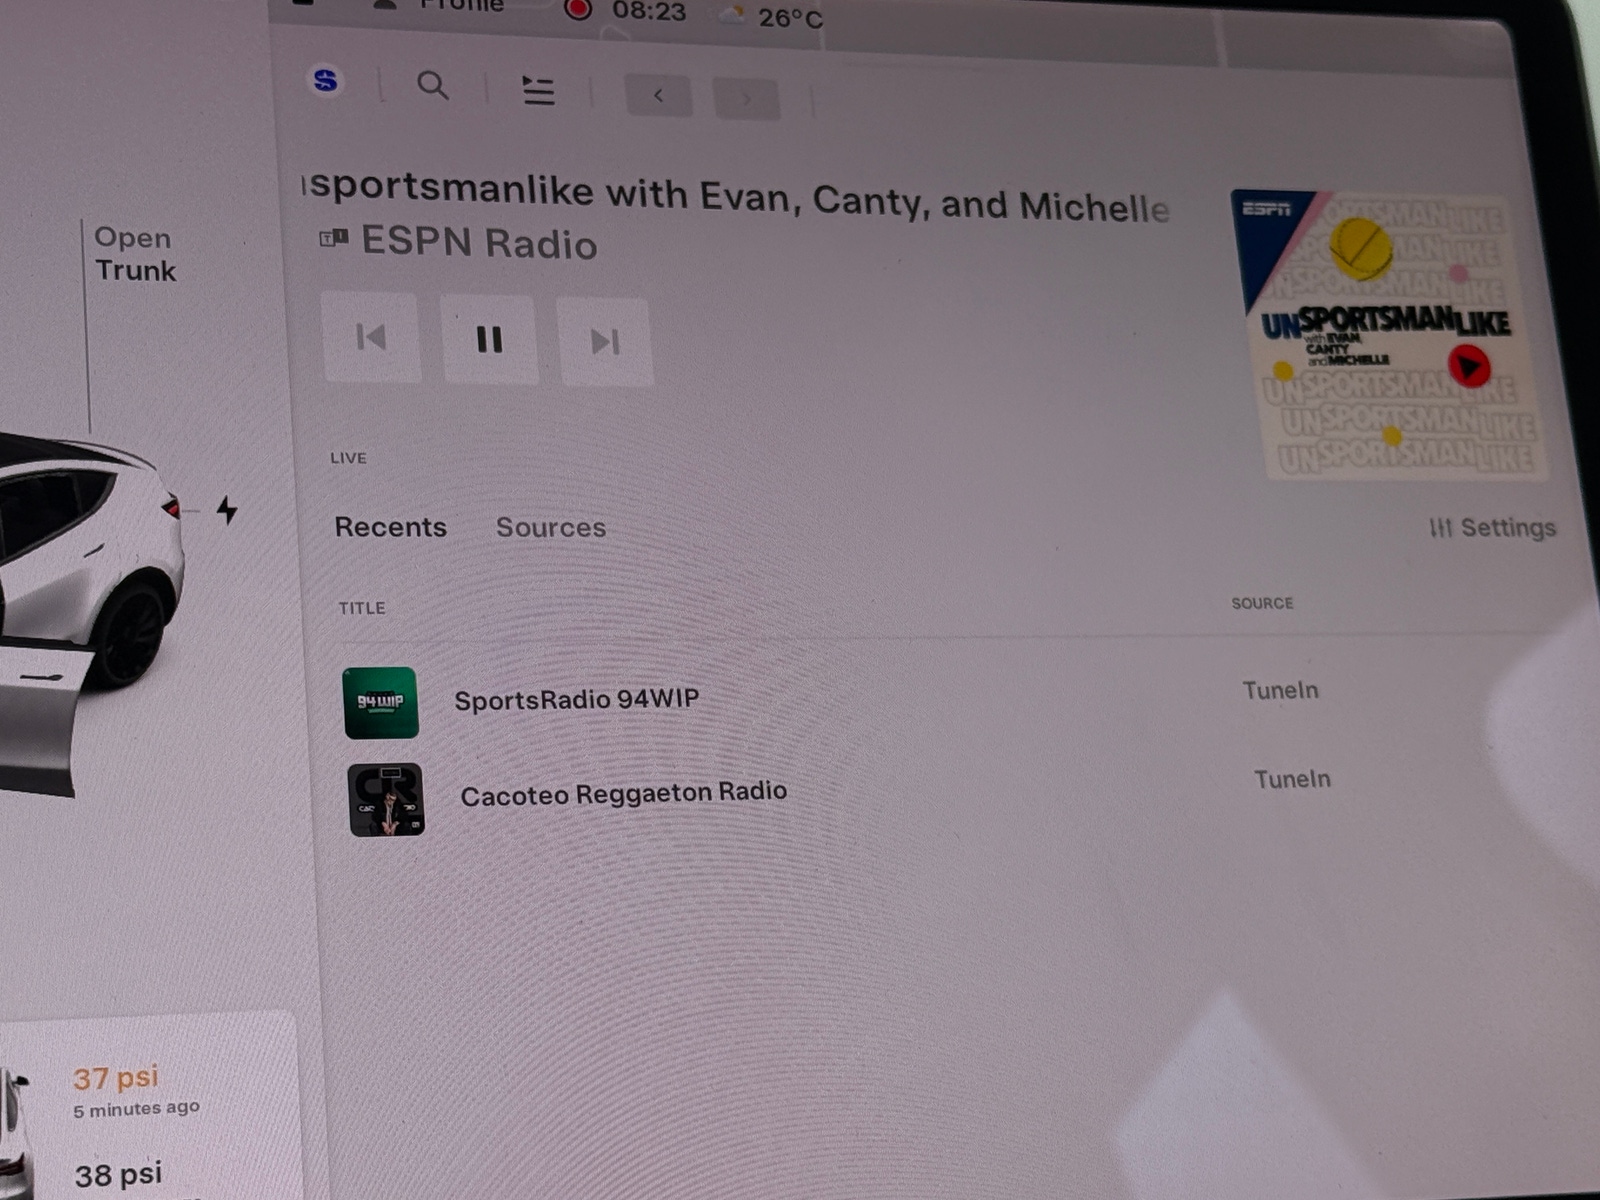Pause the ESPN Radio stream
Image resolution: width=1600 pixels, height=1200 pixels.
(490, 340)
